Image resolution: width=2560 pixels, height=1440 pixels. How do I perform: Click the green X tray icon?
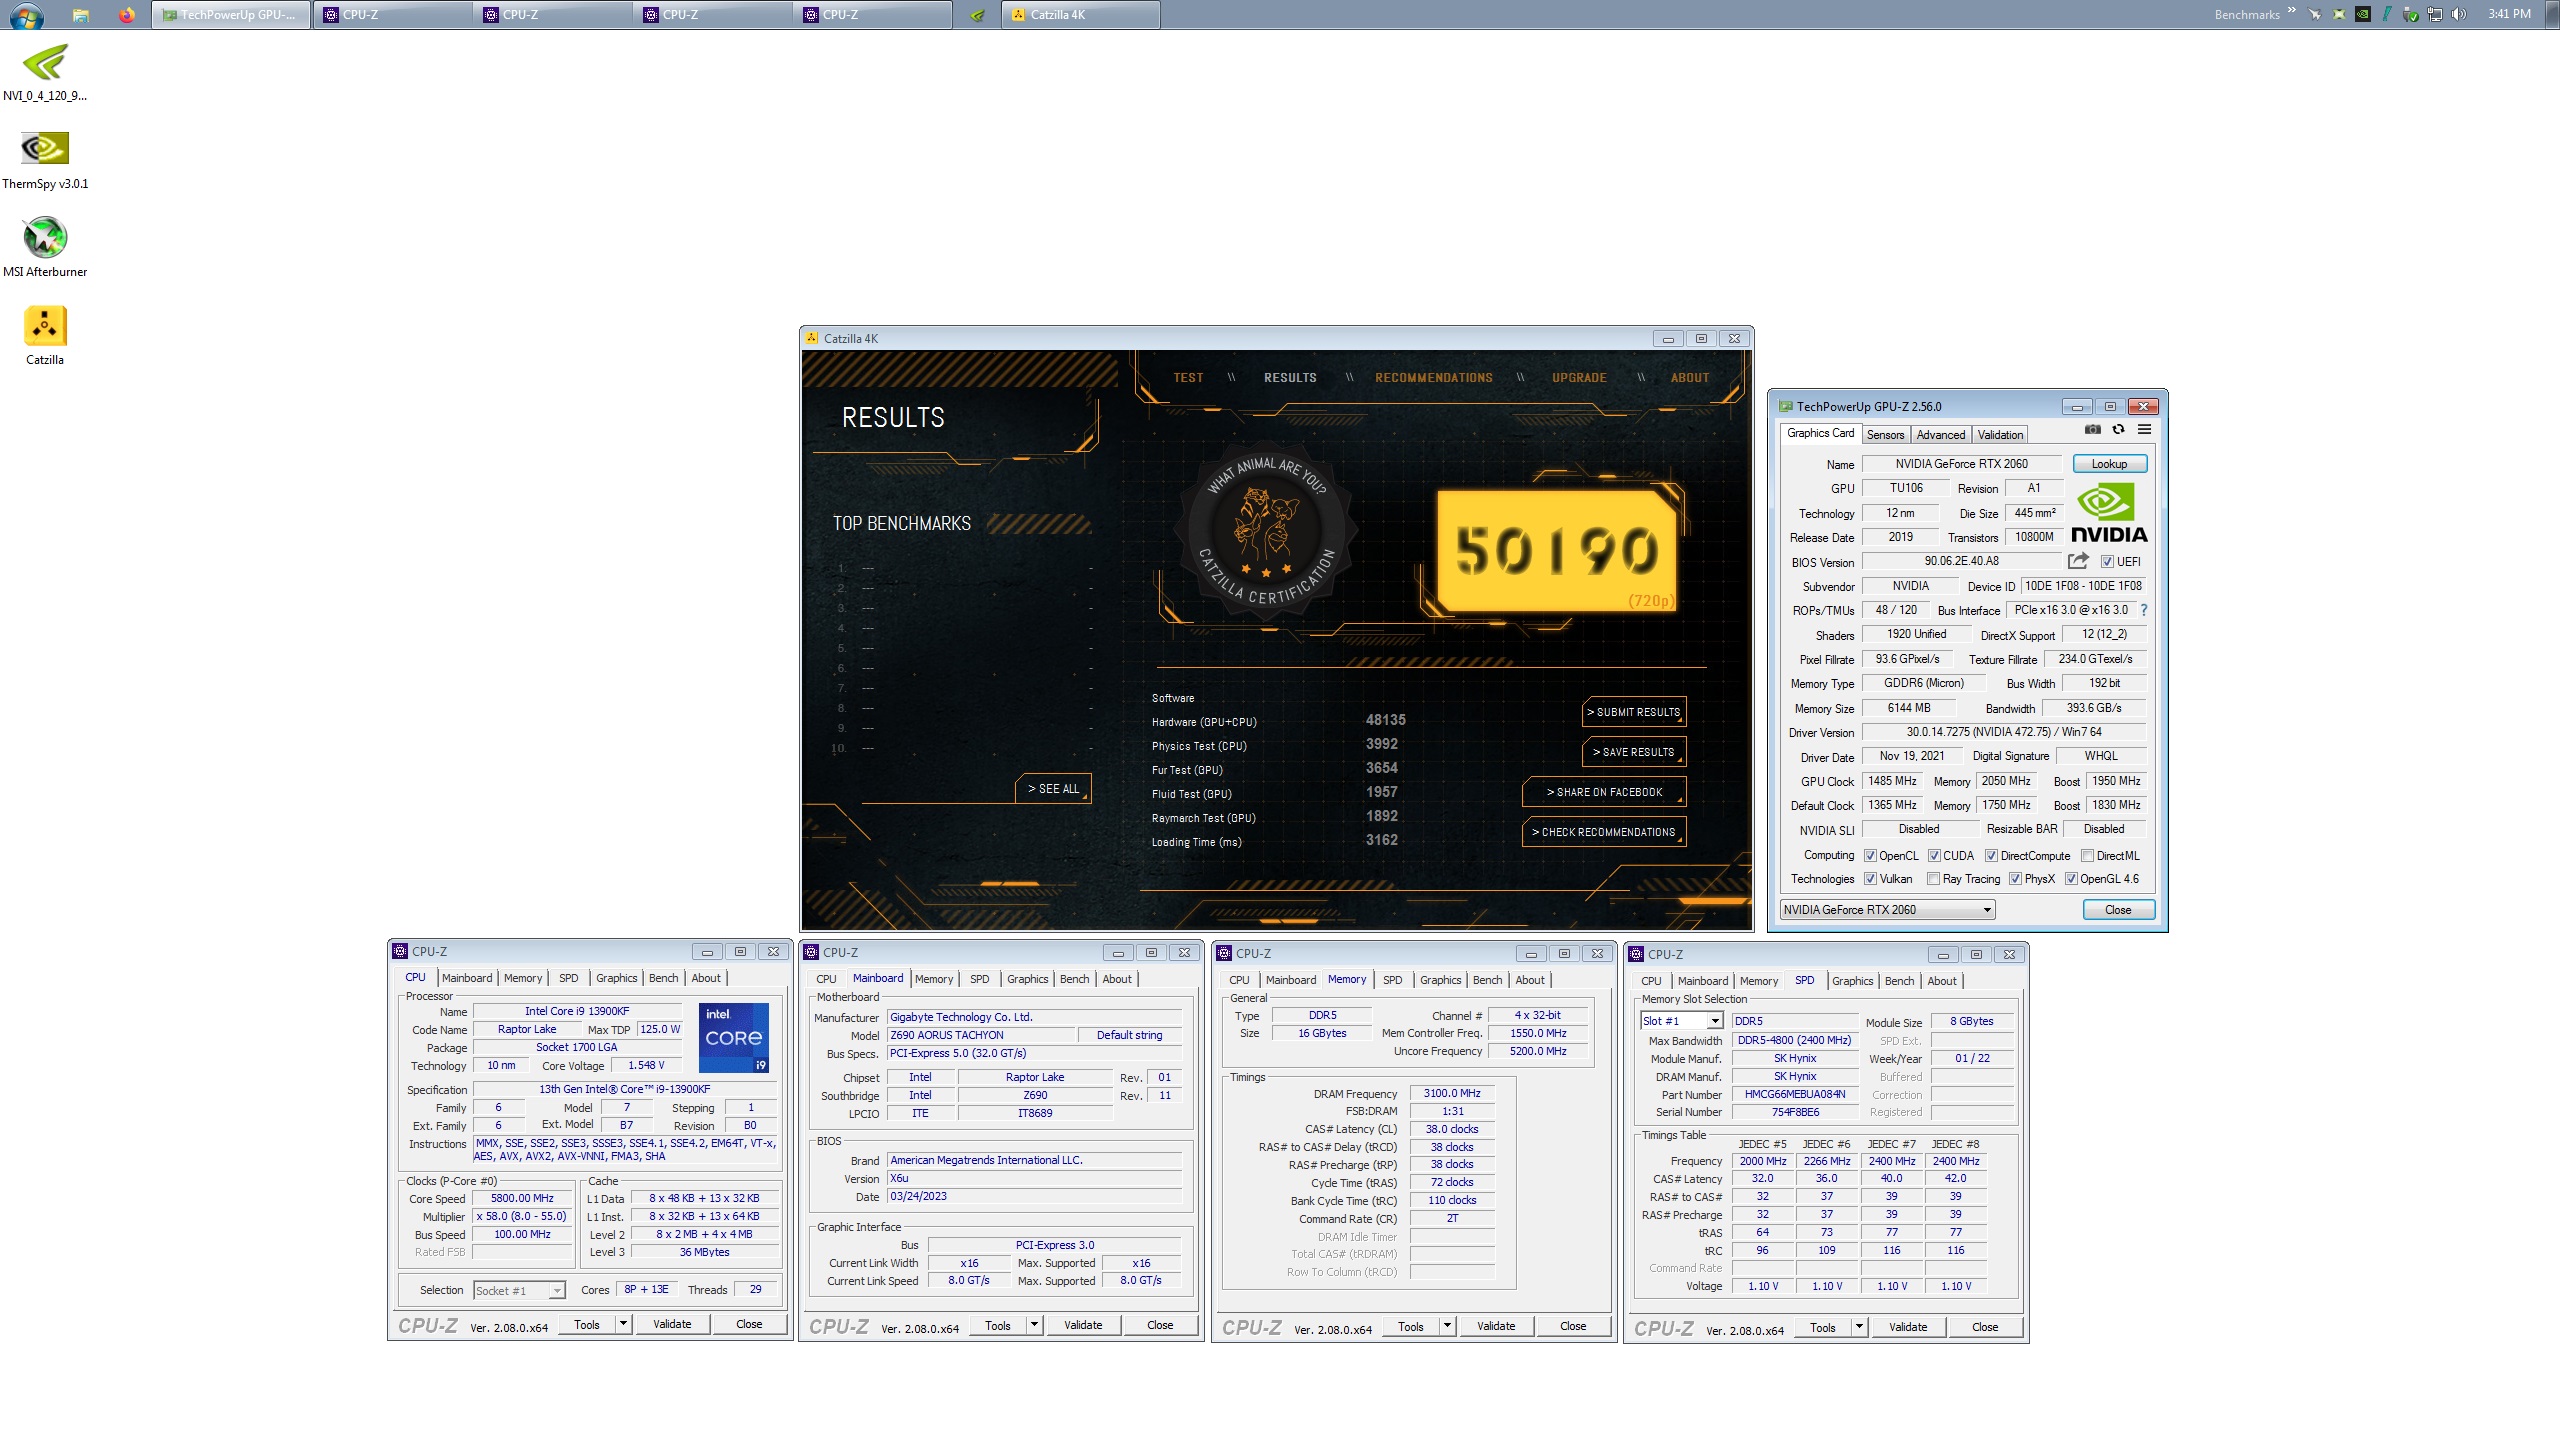(x=2339, y=14)
